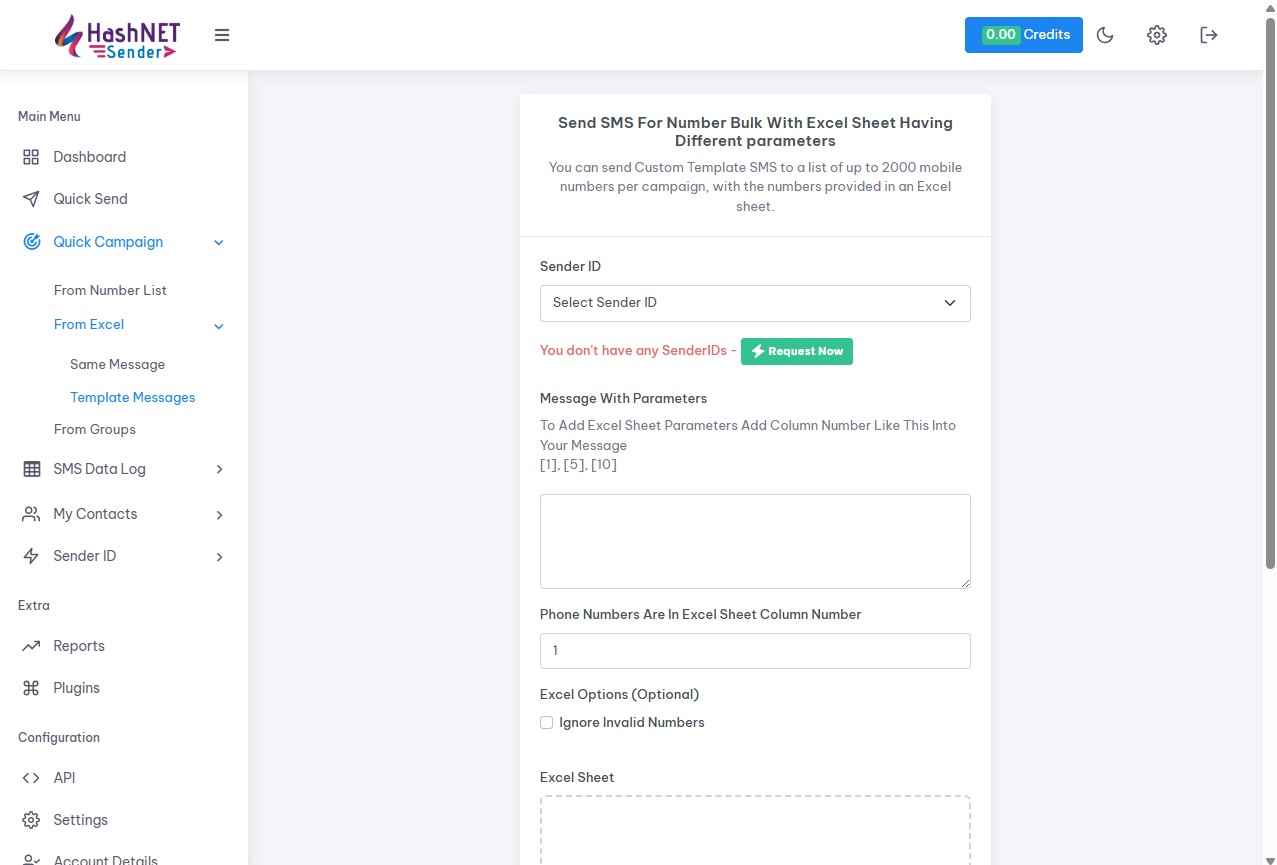Click the Quick Send paper plane icon

click(x=31, y=199)
